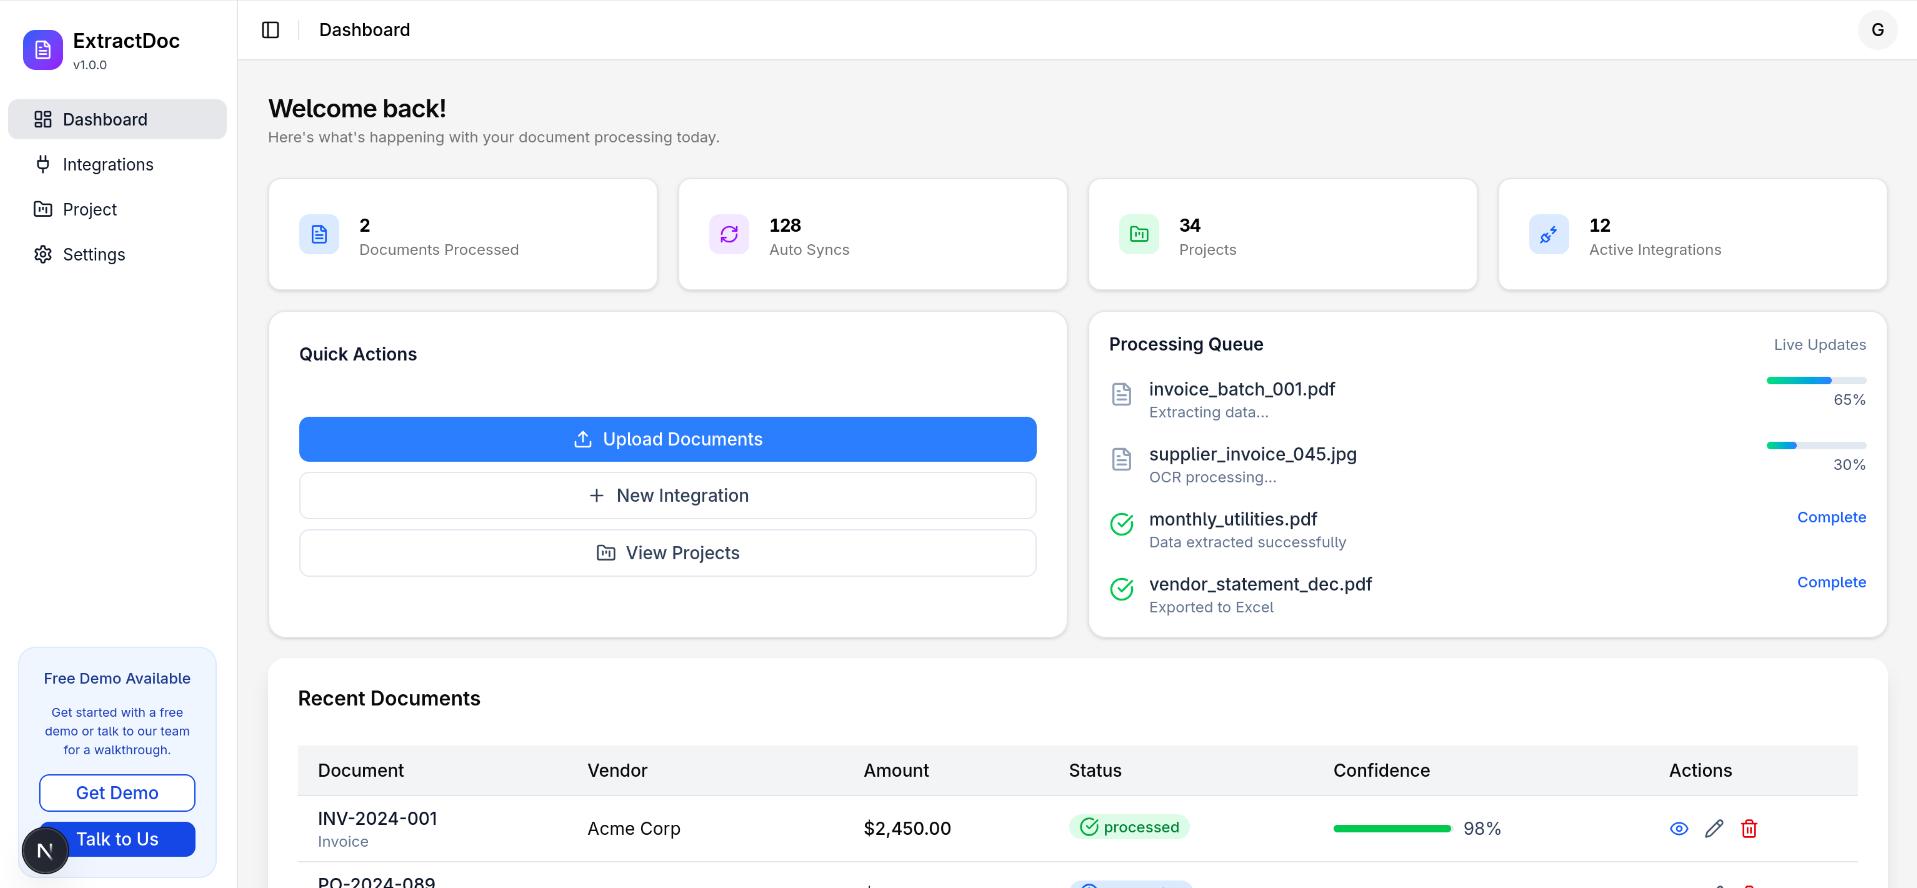Click the View Projects button

coord(667,553)
